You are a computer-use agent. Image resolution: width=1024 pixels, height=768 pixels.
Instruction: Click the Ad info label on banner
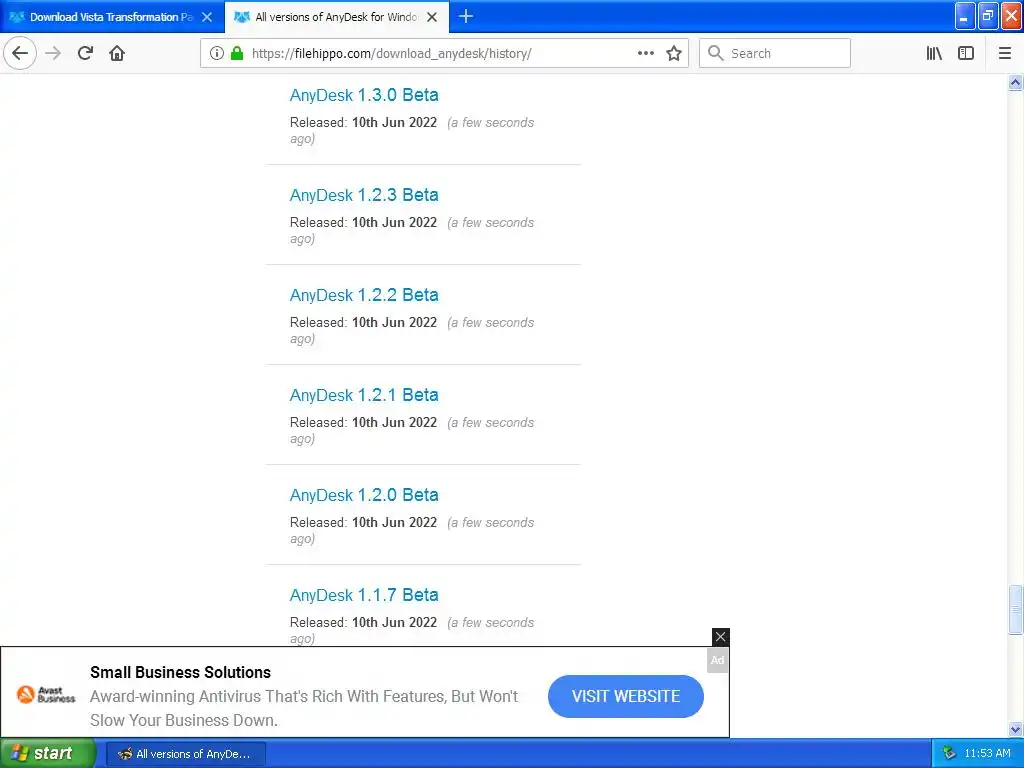tap(717, 660)
